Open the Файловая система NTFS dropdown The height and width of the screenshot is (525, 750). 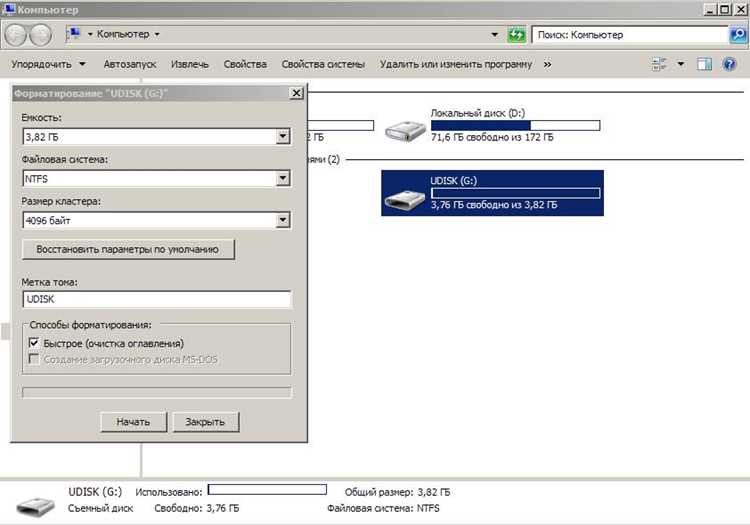point(283,179)
